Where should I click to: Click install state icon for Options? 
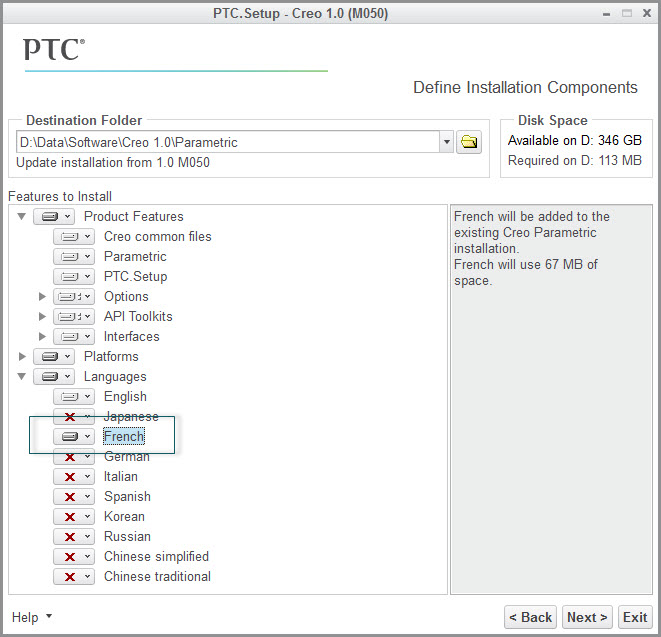pyautogui.click(x=70, y=296)
